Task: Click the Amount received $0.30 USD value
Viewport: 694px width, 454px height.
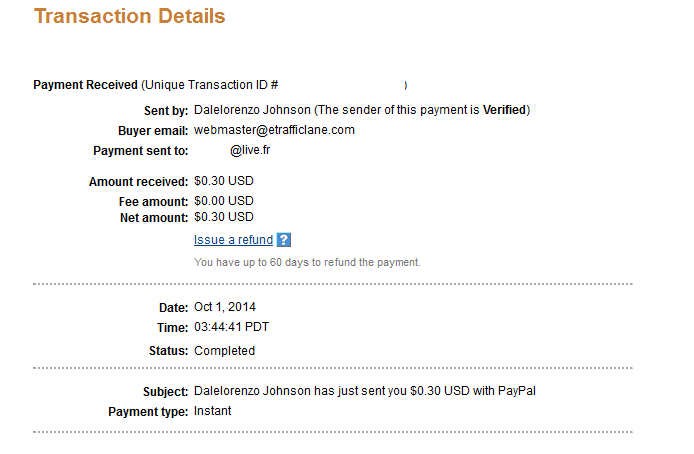Action: [x=224, y=181]
